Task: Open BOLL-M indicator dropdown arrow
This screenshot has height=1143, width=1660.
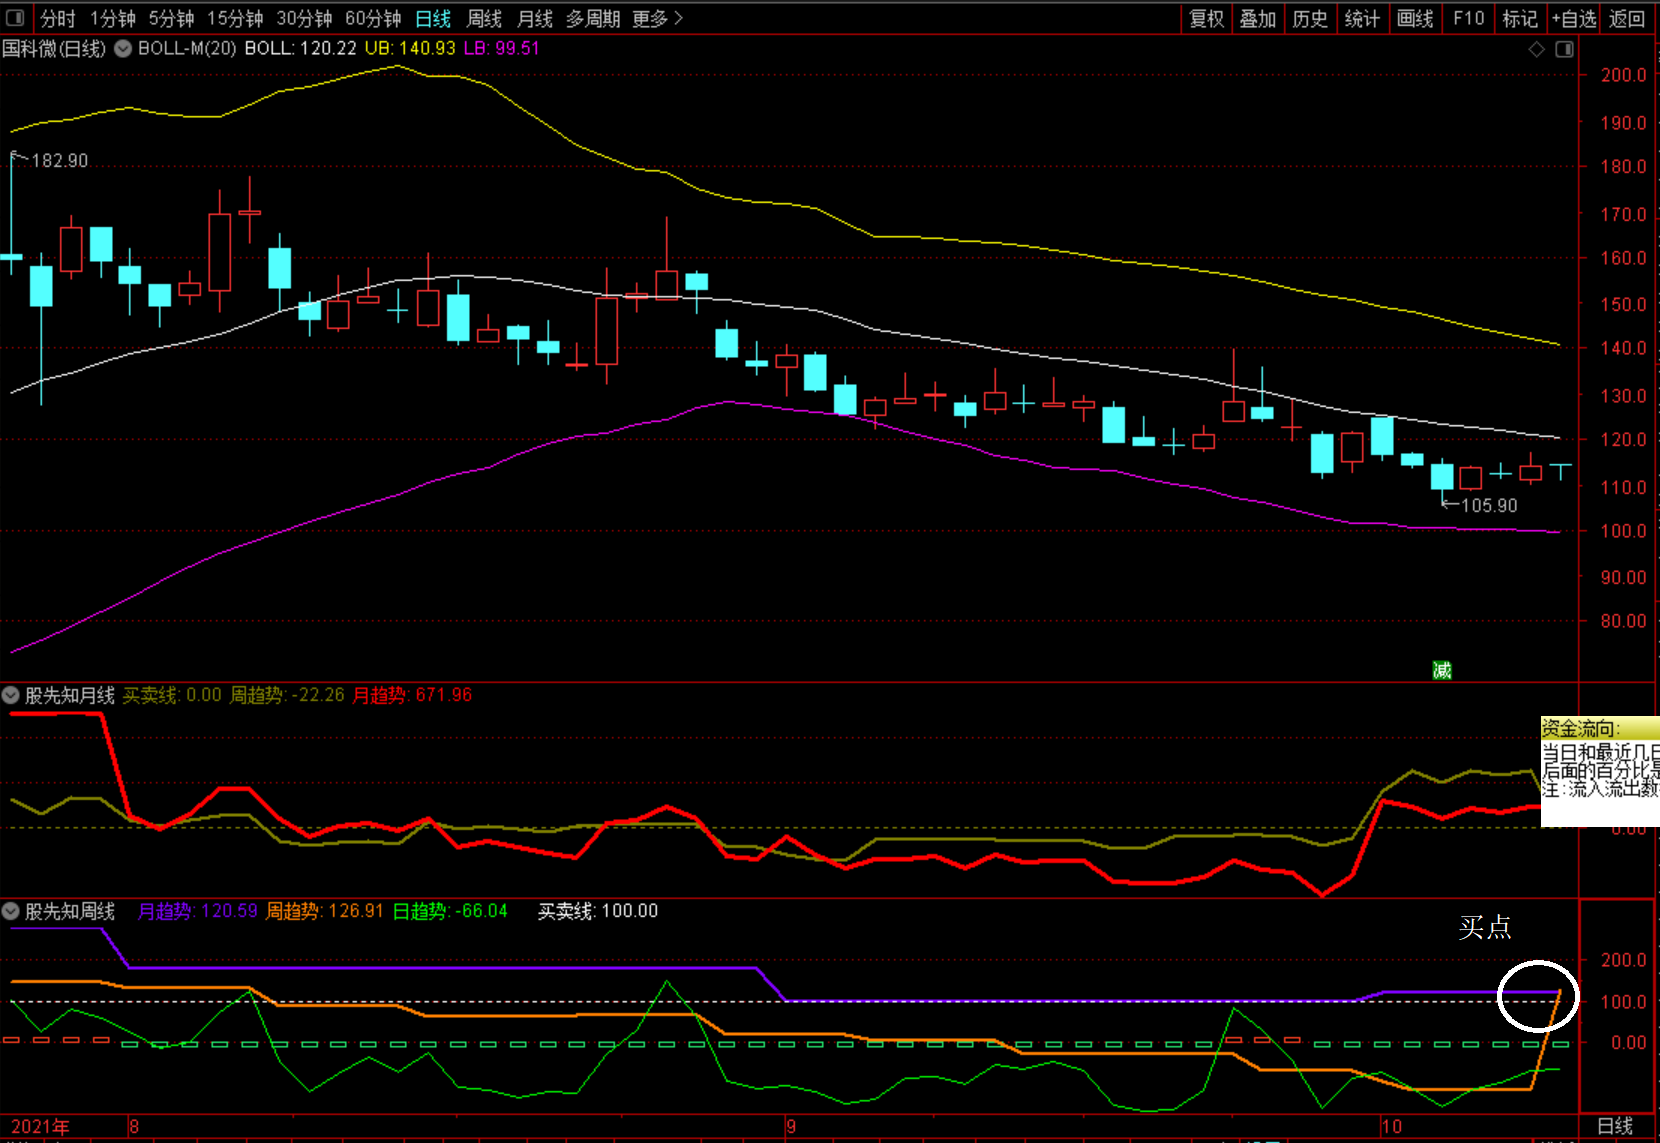Action: click(123, 48)
